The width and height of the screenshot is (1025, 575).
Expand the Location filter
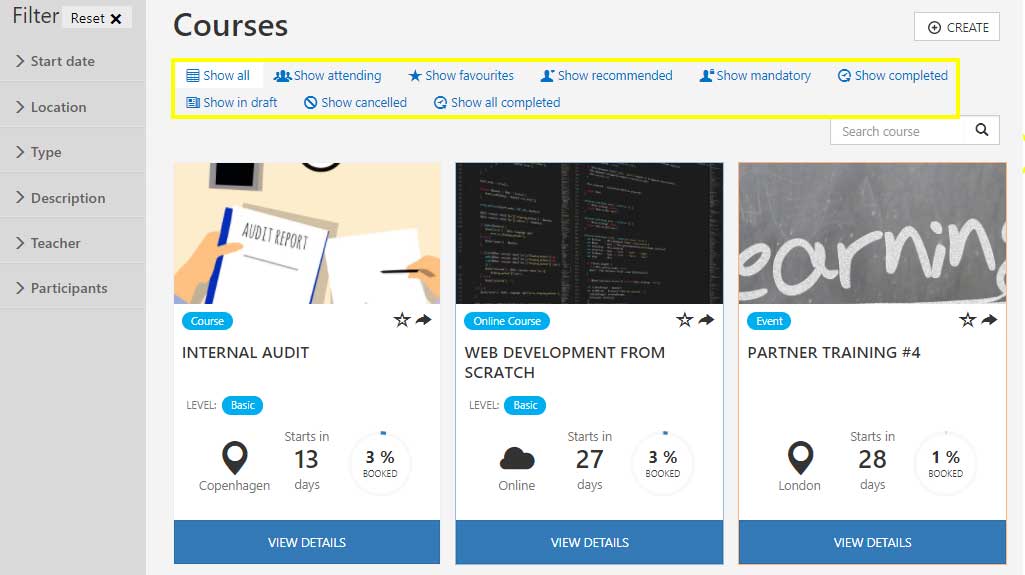click(58, 107)
